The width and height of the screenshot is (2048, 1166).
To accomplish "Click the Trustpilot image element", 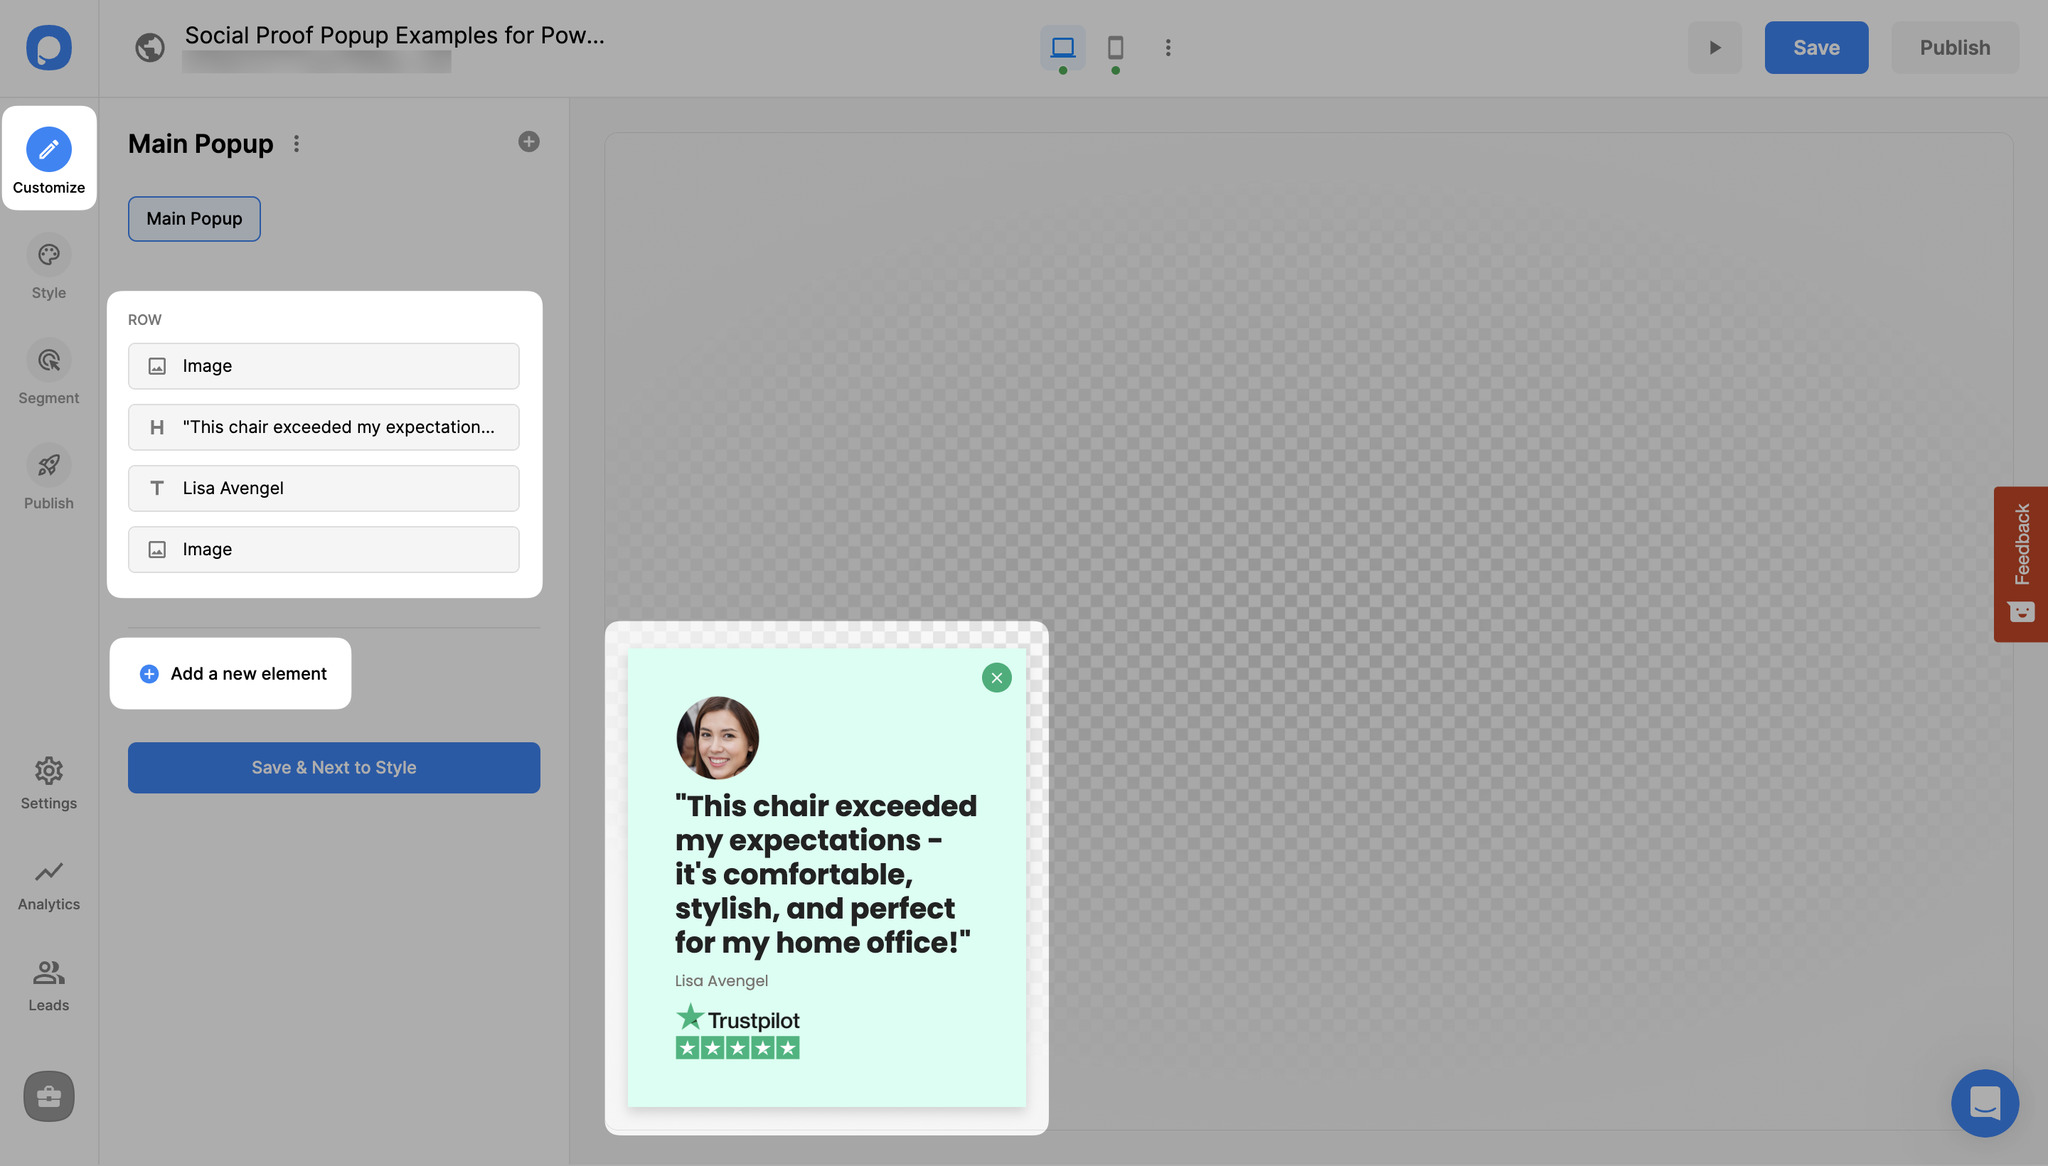I will point(322,549).
